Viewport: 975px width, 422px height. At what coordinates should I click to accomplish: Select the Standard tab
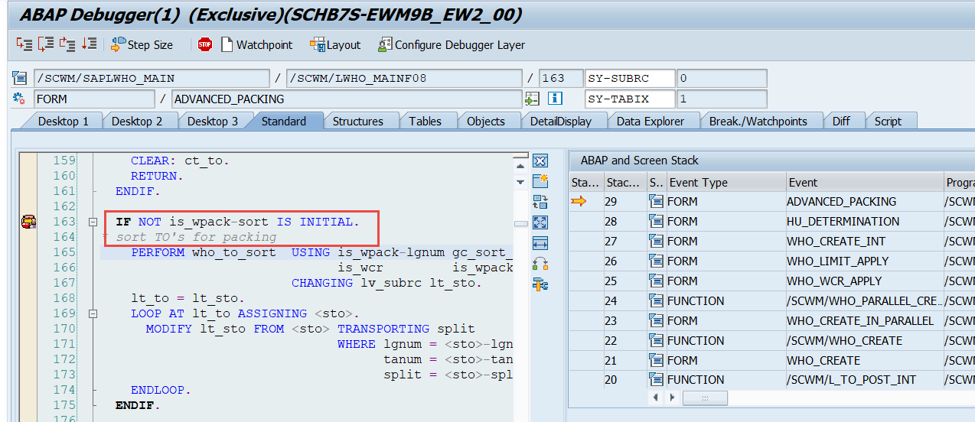(x=284, y=121)
